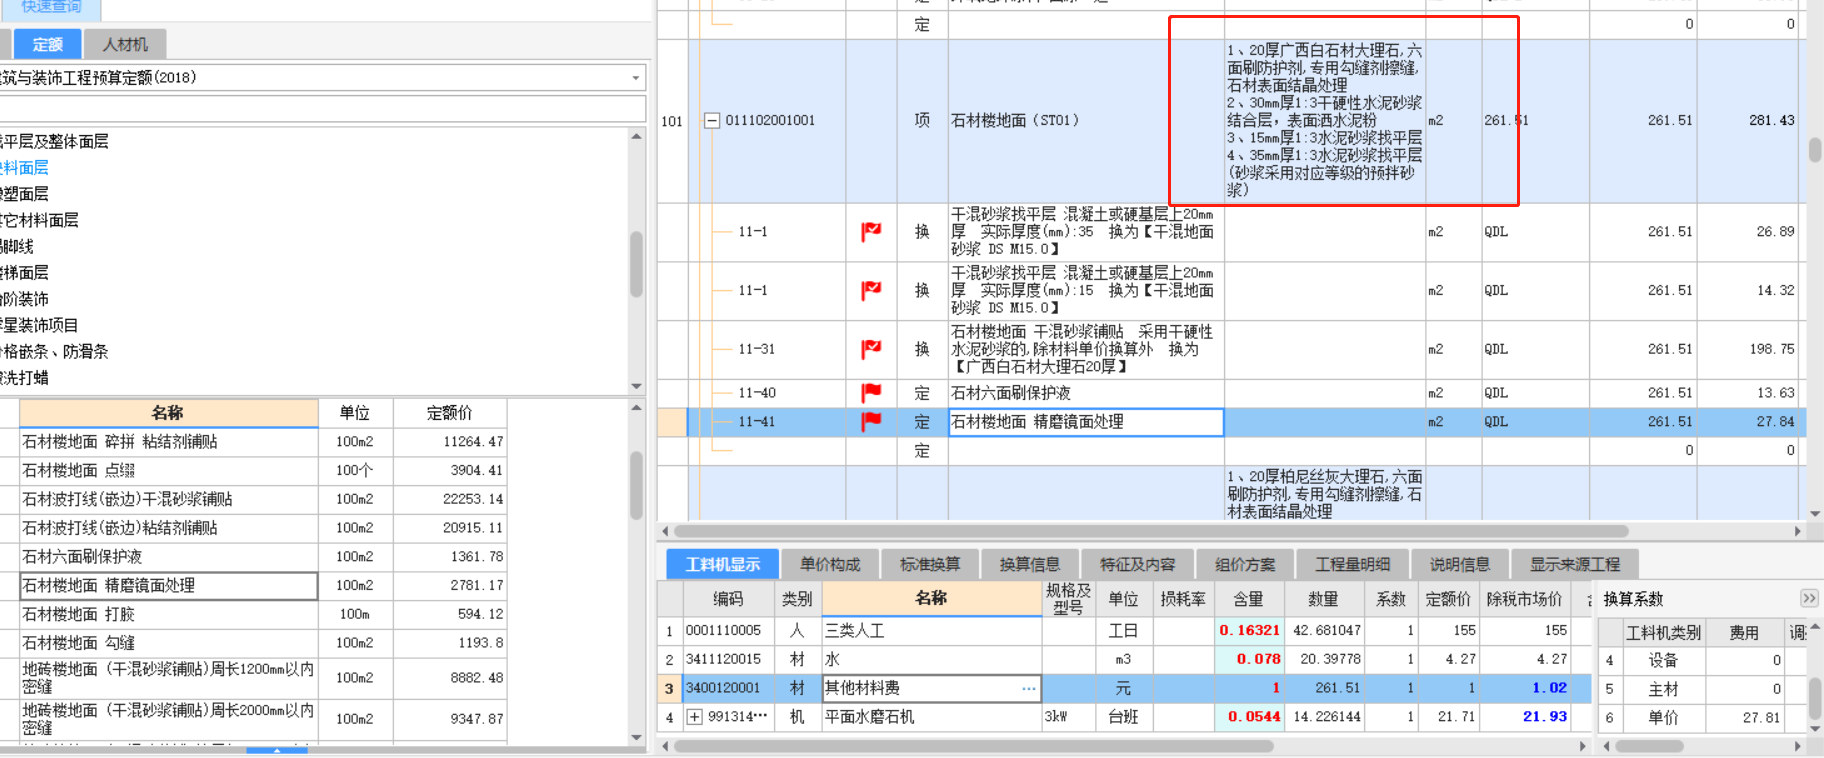Click the down arrow of the category tree scrollbar
This screenshot has height=758, width=1824.
click(637, 386)
